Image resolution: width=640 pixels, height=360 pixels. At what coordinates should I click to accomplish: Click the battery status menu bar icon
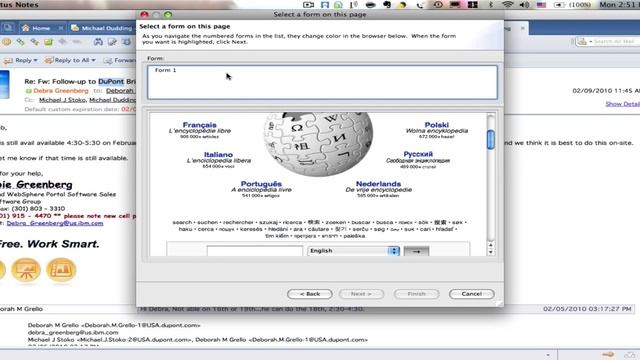572,4
